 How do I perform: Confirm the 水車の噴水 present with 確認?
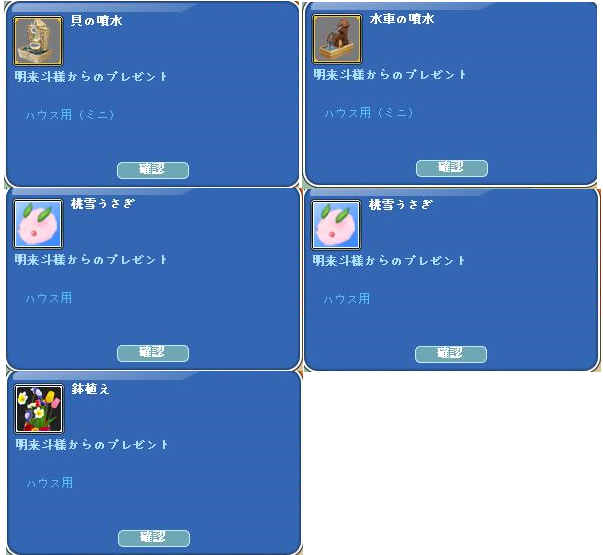(451, 168)
